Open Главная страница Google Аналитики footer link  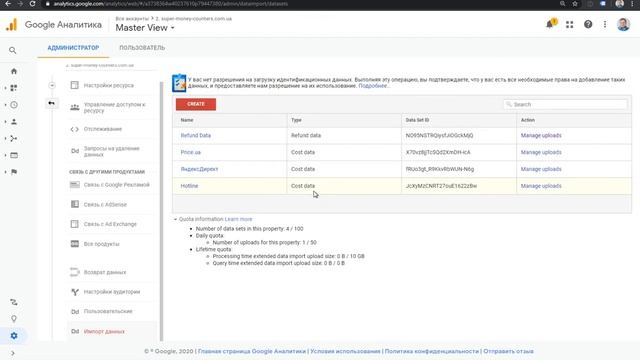click(252, 351)
